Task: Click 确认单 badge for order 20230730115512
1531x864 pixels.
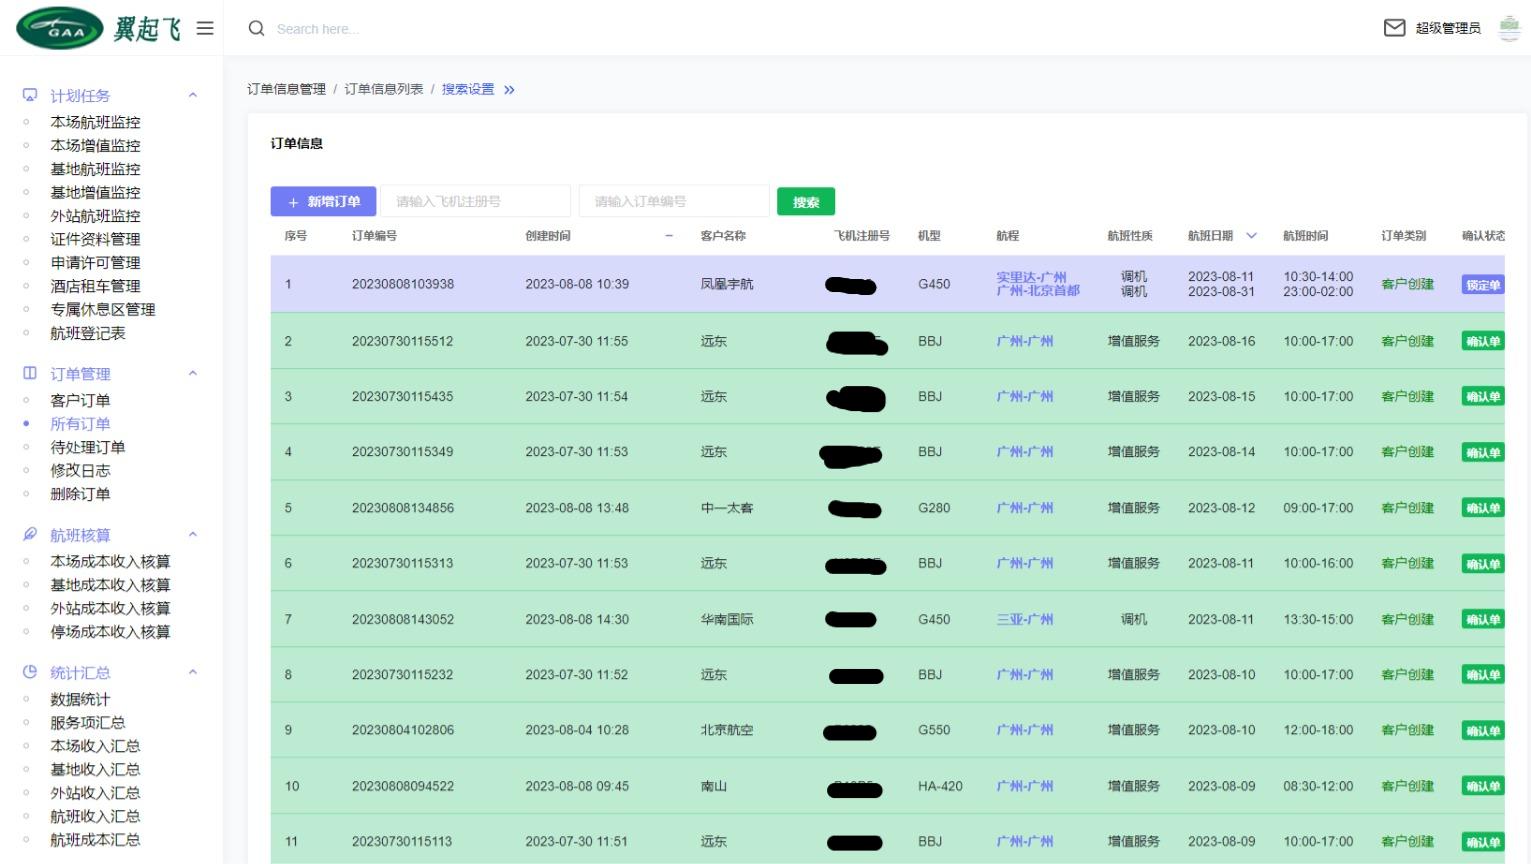Action: coord(1483,341)
